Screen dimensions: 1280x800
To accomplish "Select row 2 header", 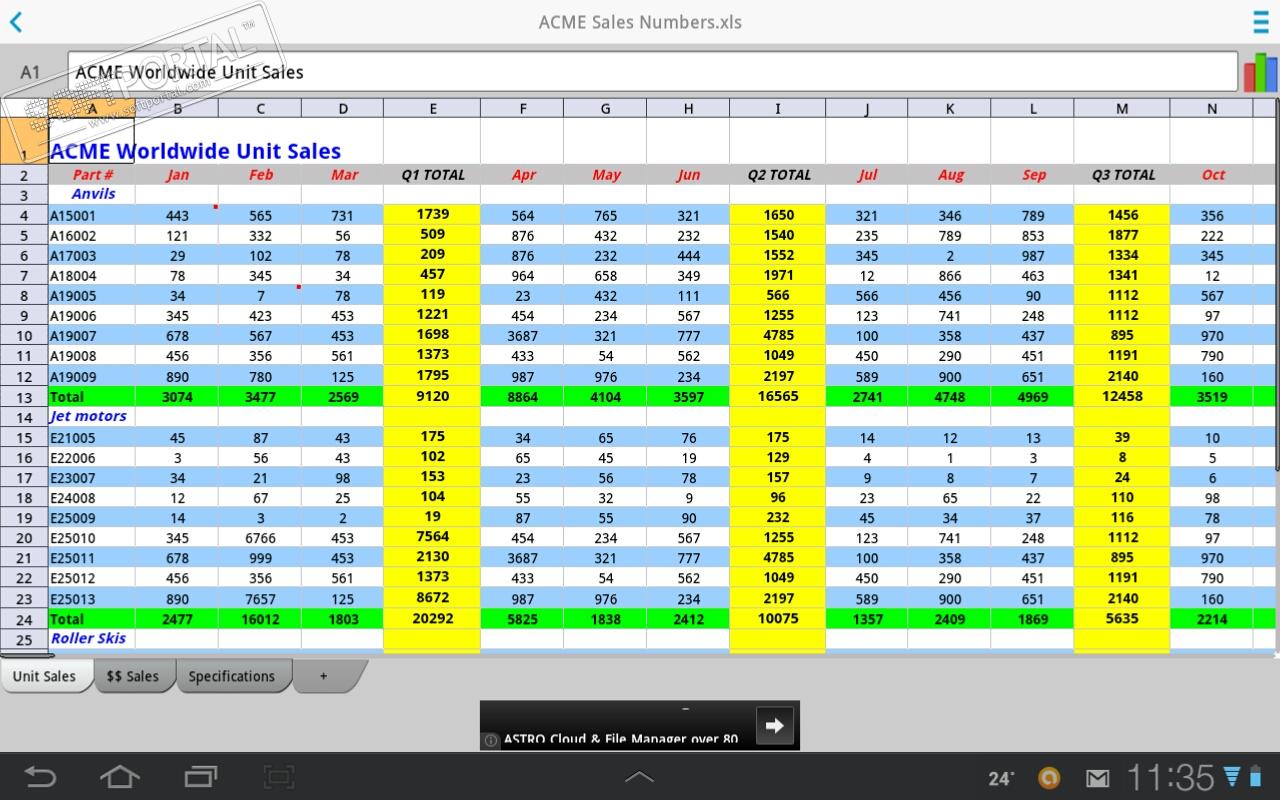I will [x=24, y=175].
